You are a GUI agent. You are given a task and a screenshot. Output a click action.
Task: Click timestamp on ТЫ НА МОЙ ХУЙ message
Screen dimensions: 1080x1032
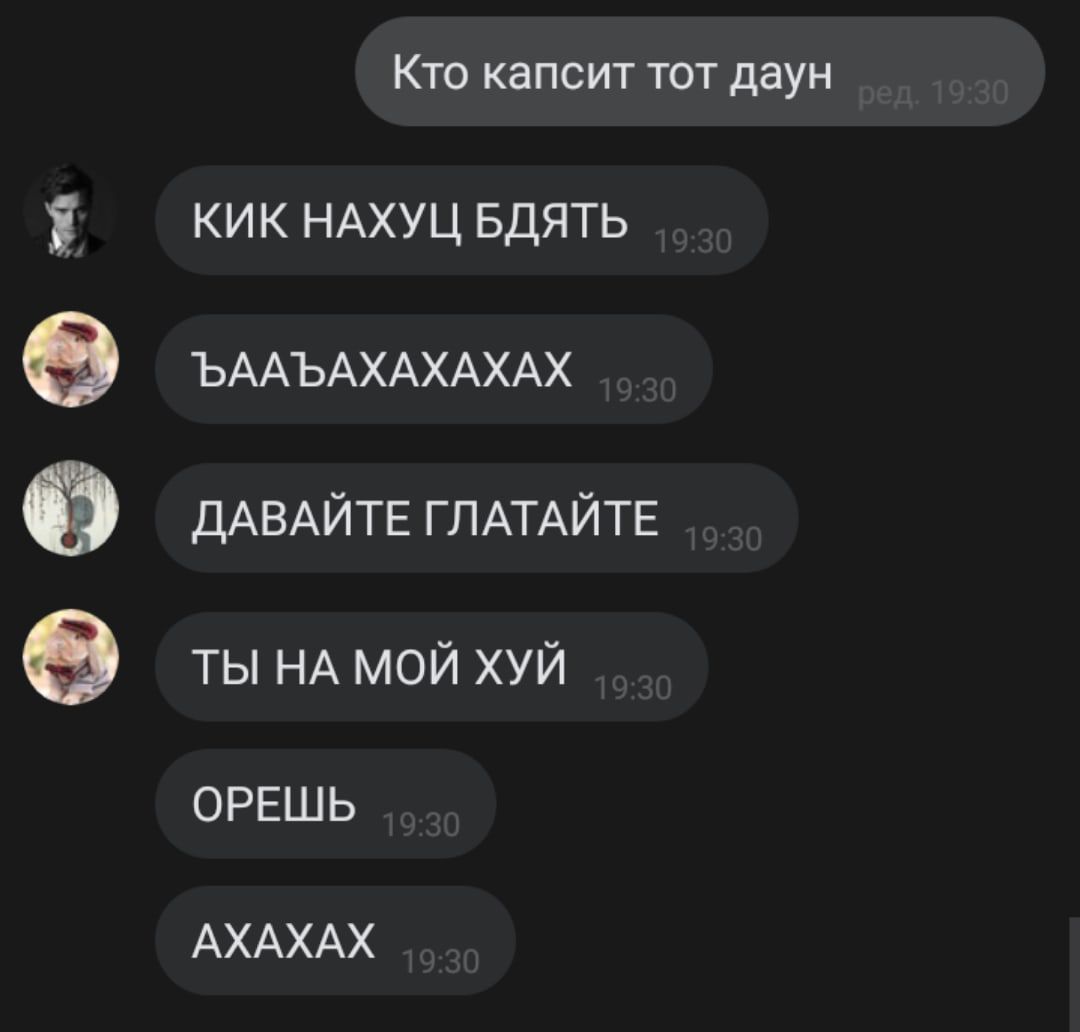(x=632, y=688)
